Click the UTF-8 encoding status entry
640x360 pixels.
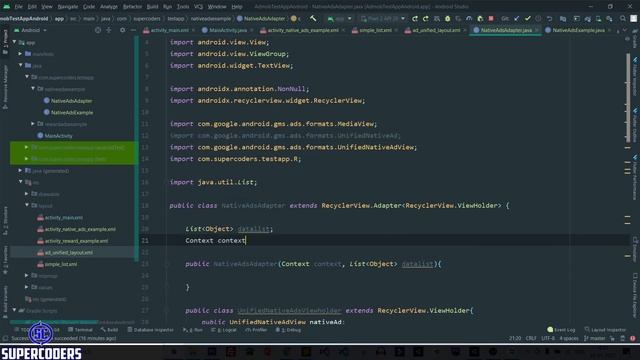tap(548, 338)
